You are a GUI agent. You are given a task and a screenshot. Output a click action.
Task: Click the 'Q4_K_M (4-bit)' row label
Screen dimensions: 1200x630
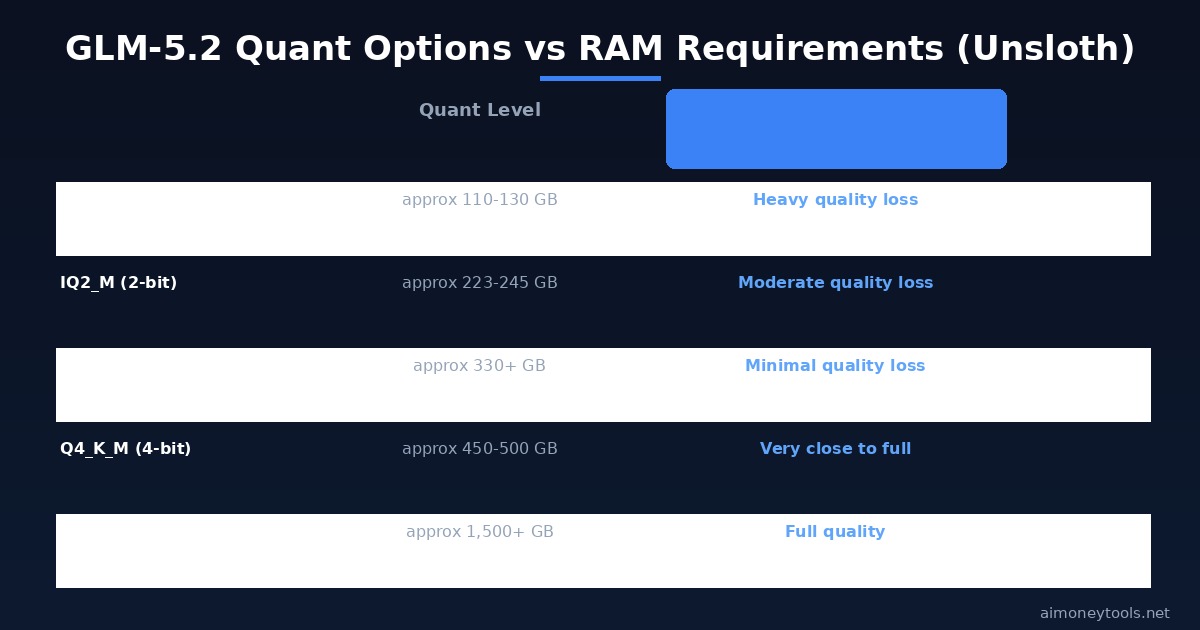click(125, 449)
